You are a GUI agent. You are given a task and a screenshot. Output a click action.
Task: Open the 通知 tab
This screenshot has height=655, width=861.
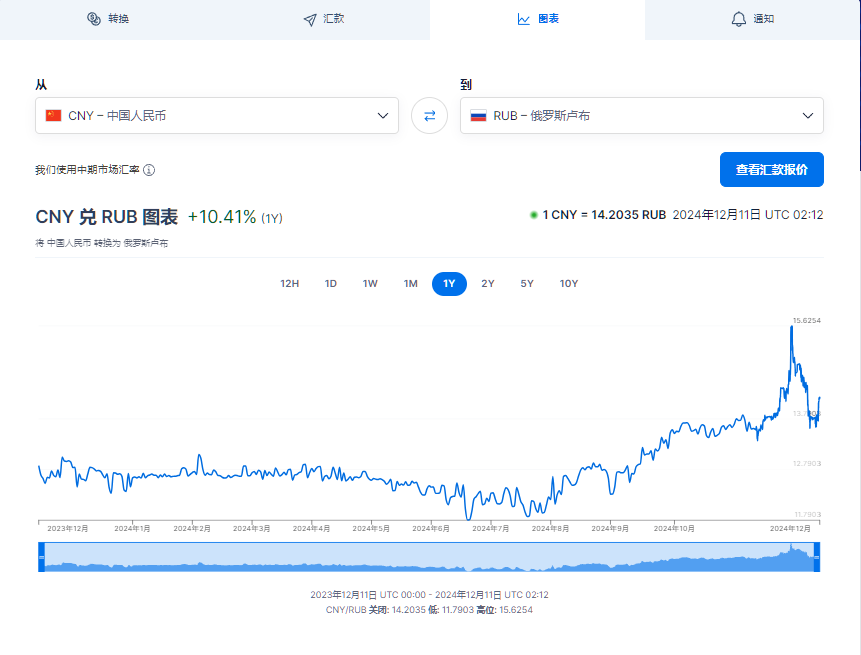(752, 19)
